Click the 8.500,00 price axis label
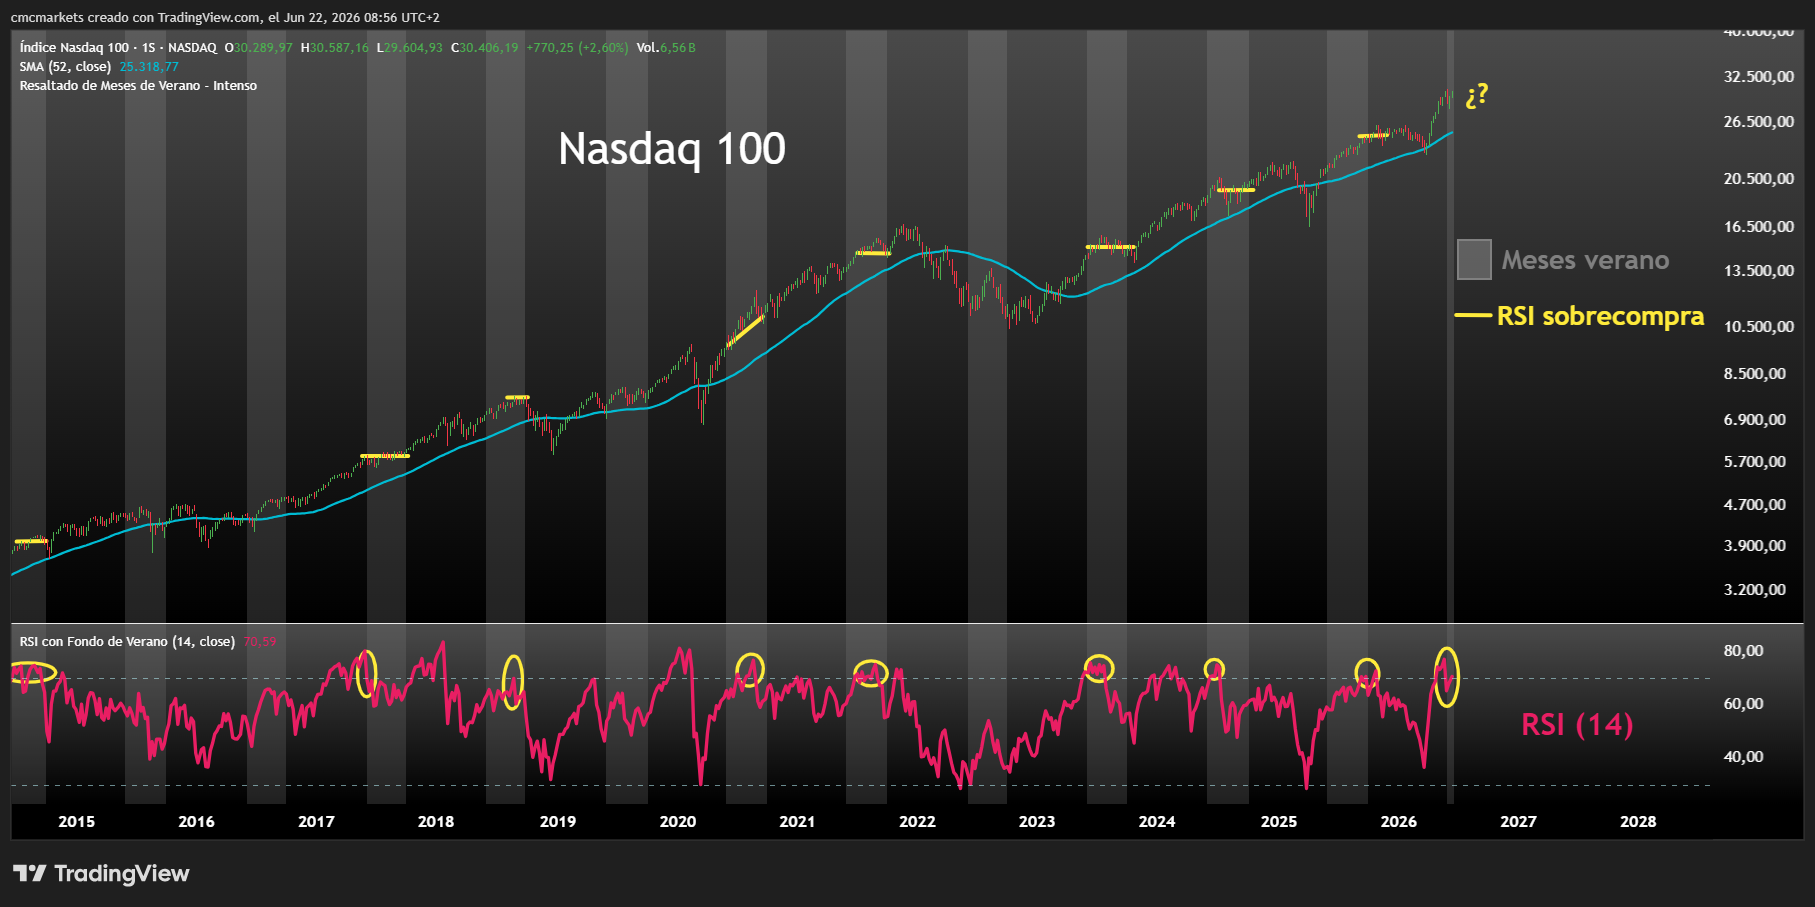The image size is (1815, 907). pos(1755,373)
